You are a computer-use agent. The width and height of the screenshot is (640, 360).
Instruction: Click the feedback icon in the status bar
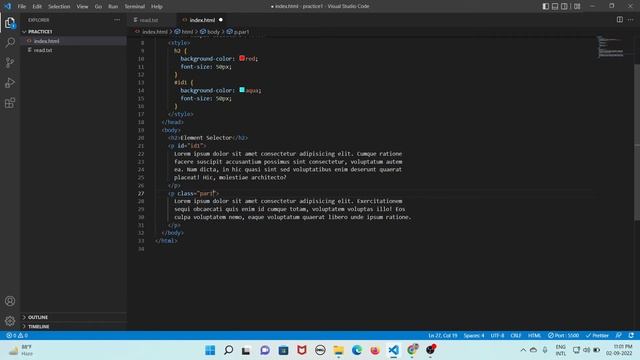tap(619, 335)
